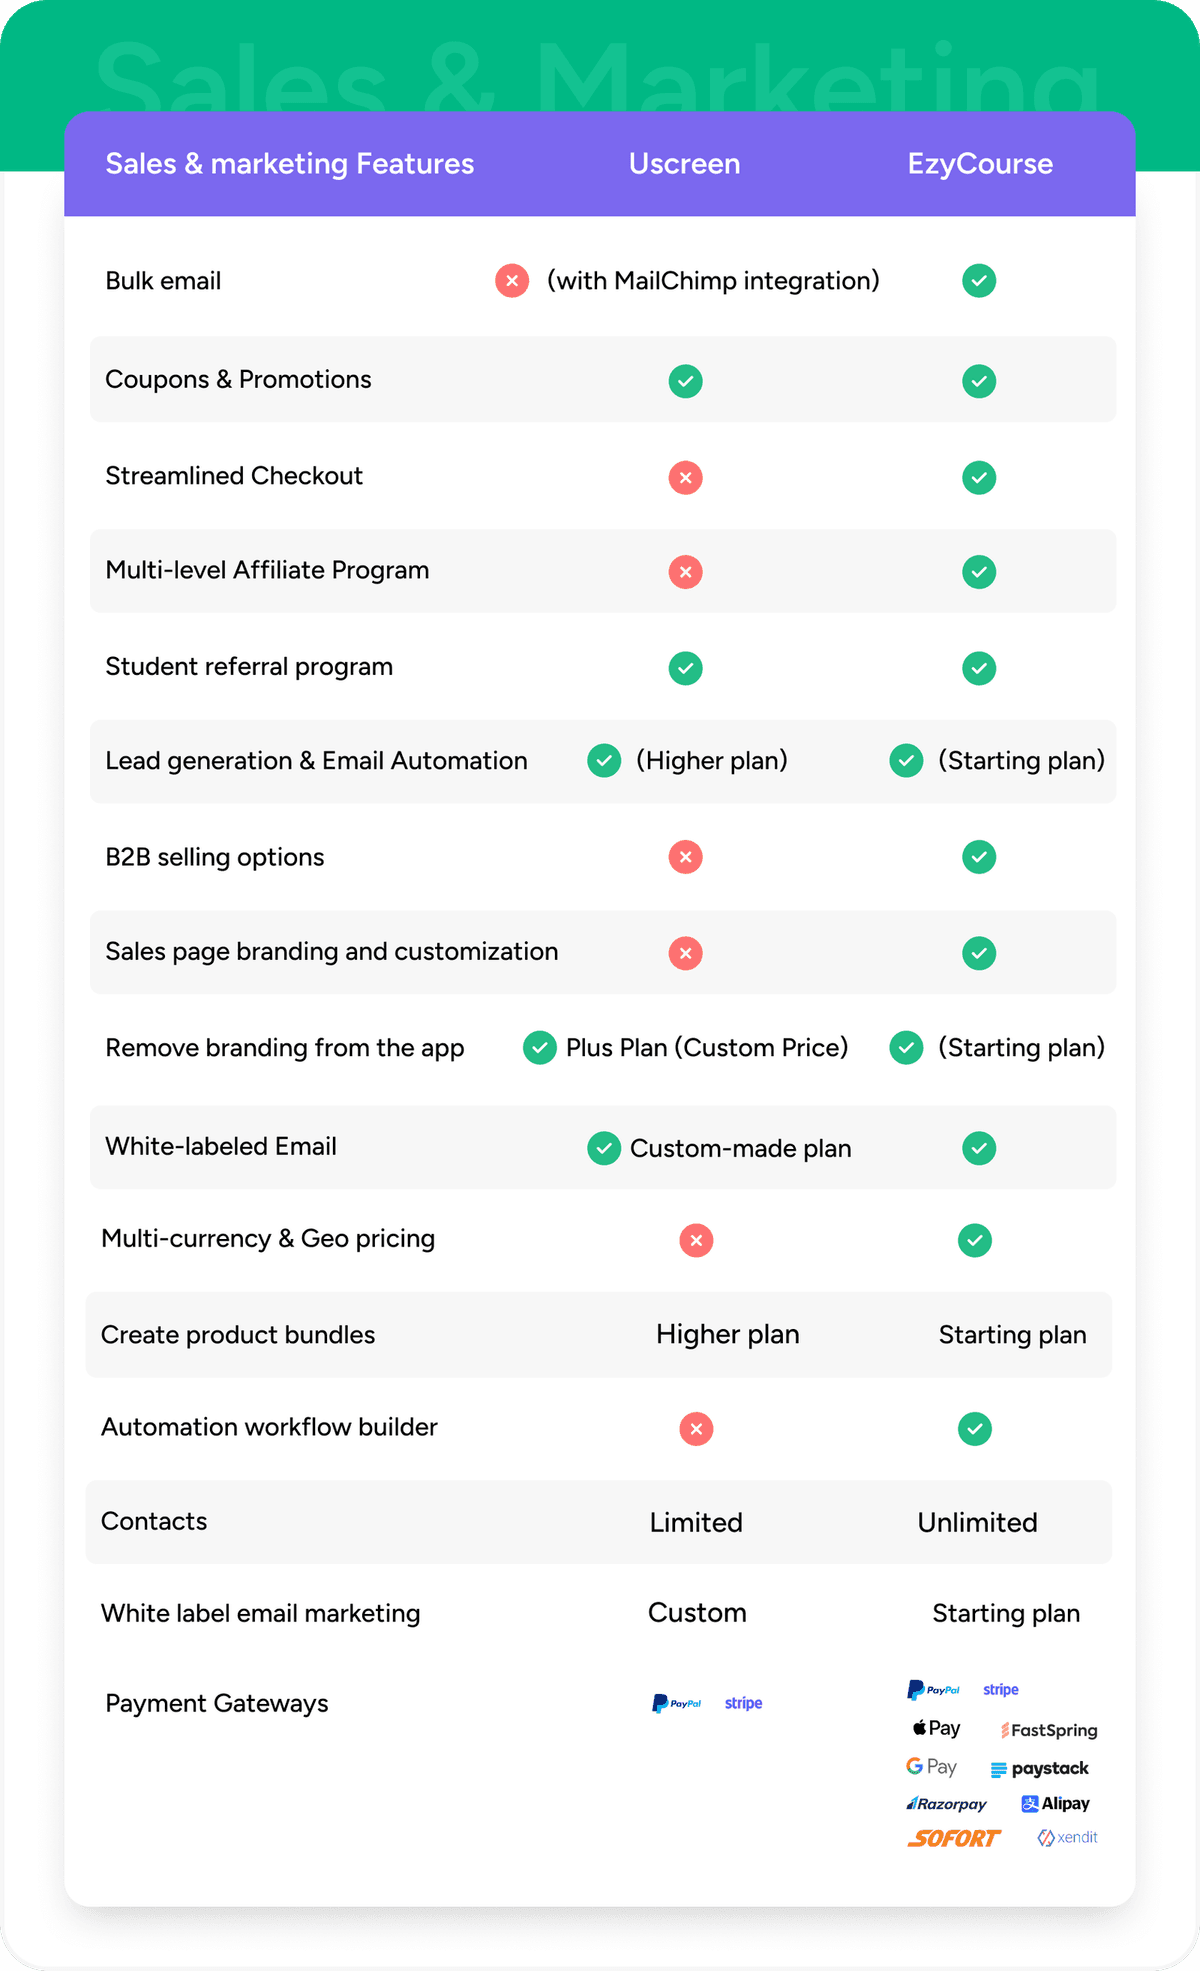Click the Sales & marketing Features header
1200x1971 pixels.
tap(290, 164)
